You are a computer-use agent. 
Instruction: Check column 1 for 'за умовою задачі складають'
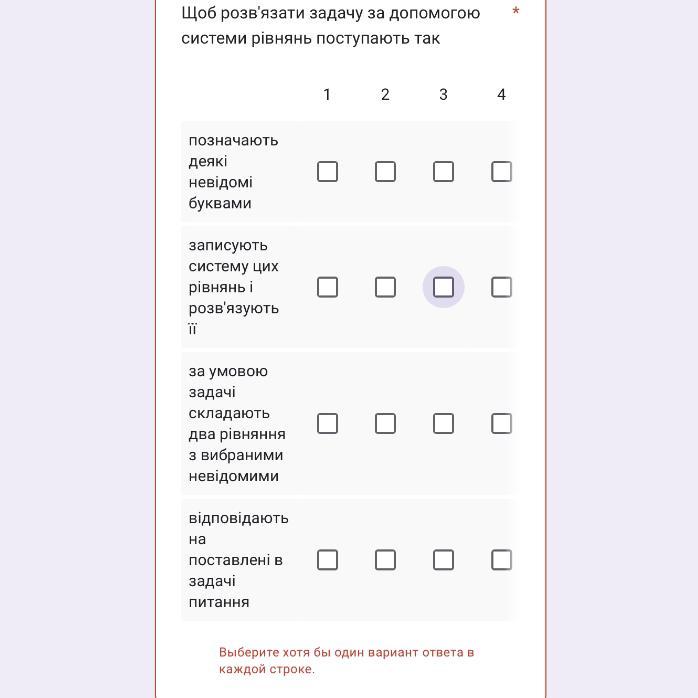coord(327,424)
